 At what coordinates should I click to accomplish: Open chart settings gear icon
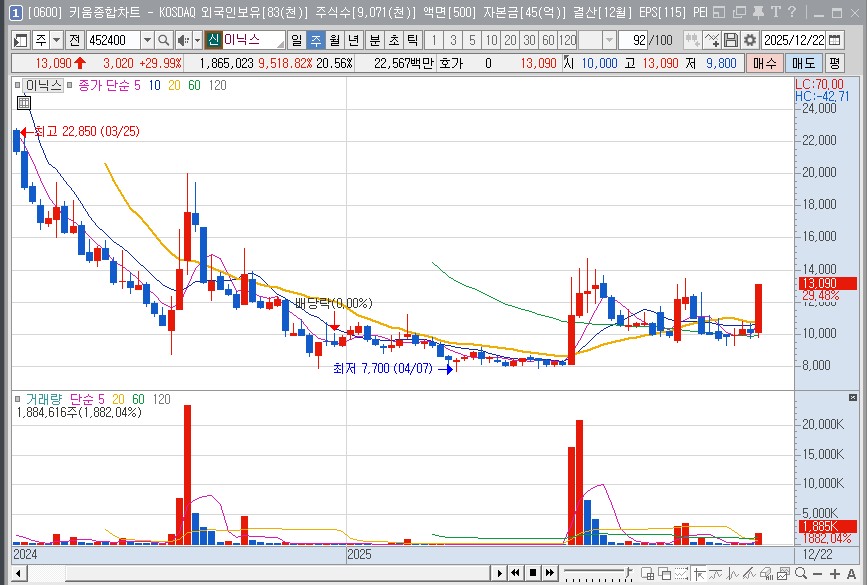click(750, 40)
